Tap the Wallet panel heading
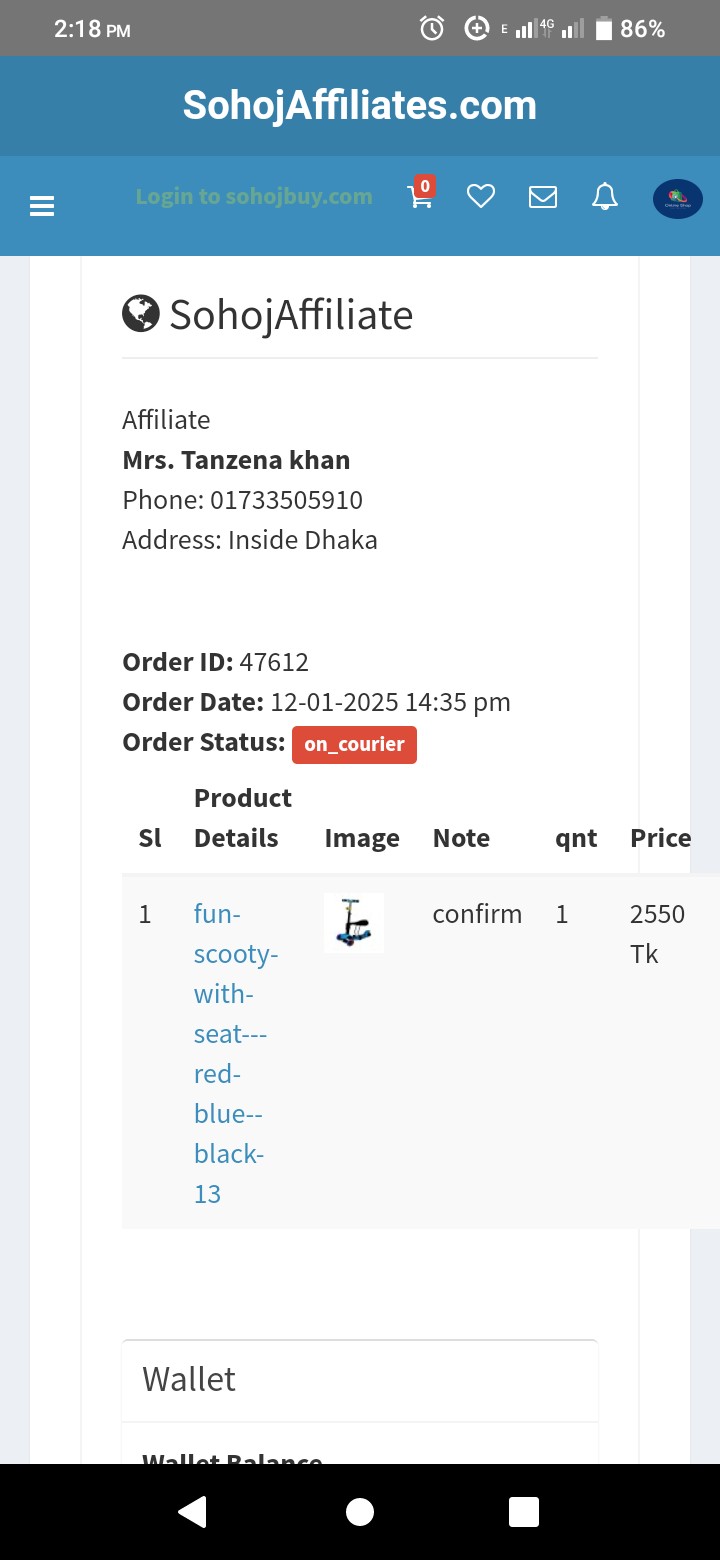 point(189,1379)
